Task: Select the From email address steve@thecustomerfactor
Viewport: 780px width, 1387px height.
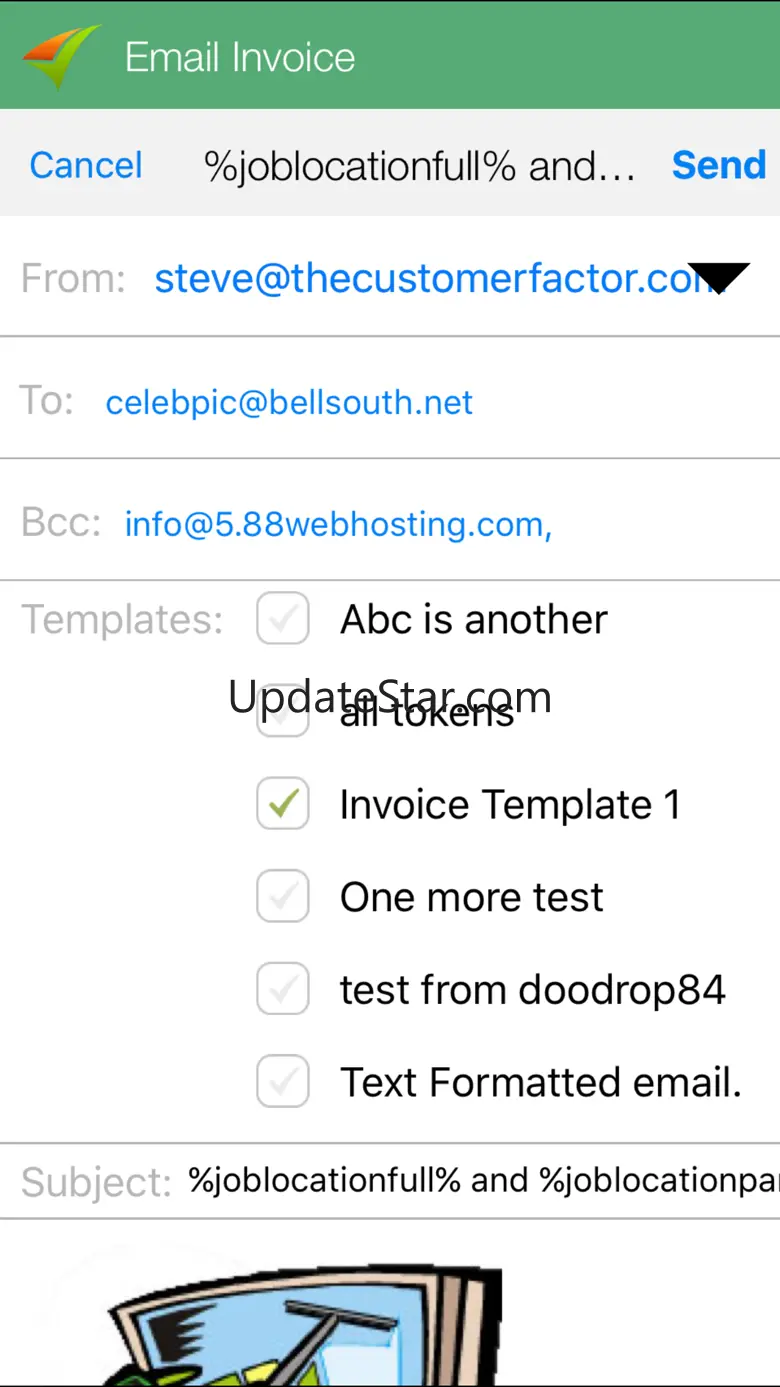Action: pos(420,278)
